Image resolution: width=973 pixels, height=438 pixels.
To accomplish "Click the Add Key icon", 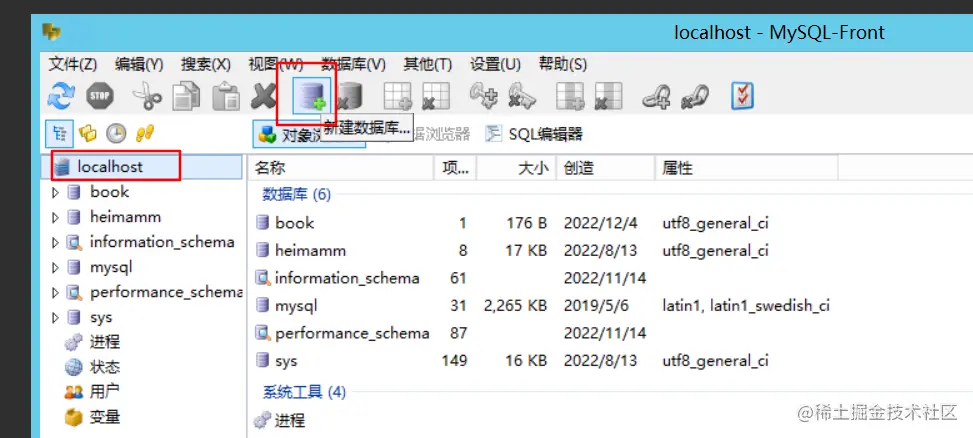I will (x=484, y=96).
